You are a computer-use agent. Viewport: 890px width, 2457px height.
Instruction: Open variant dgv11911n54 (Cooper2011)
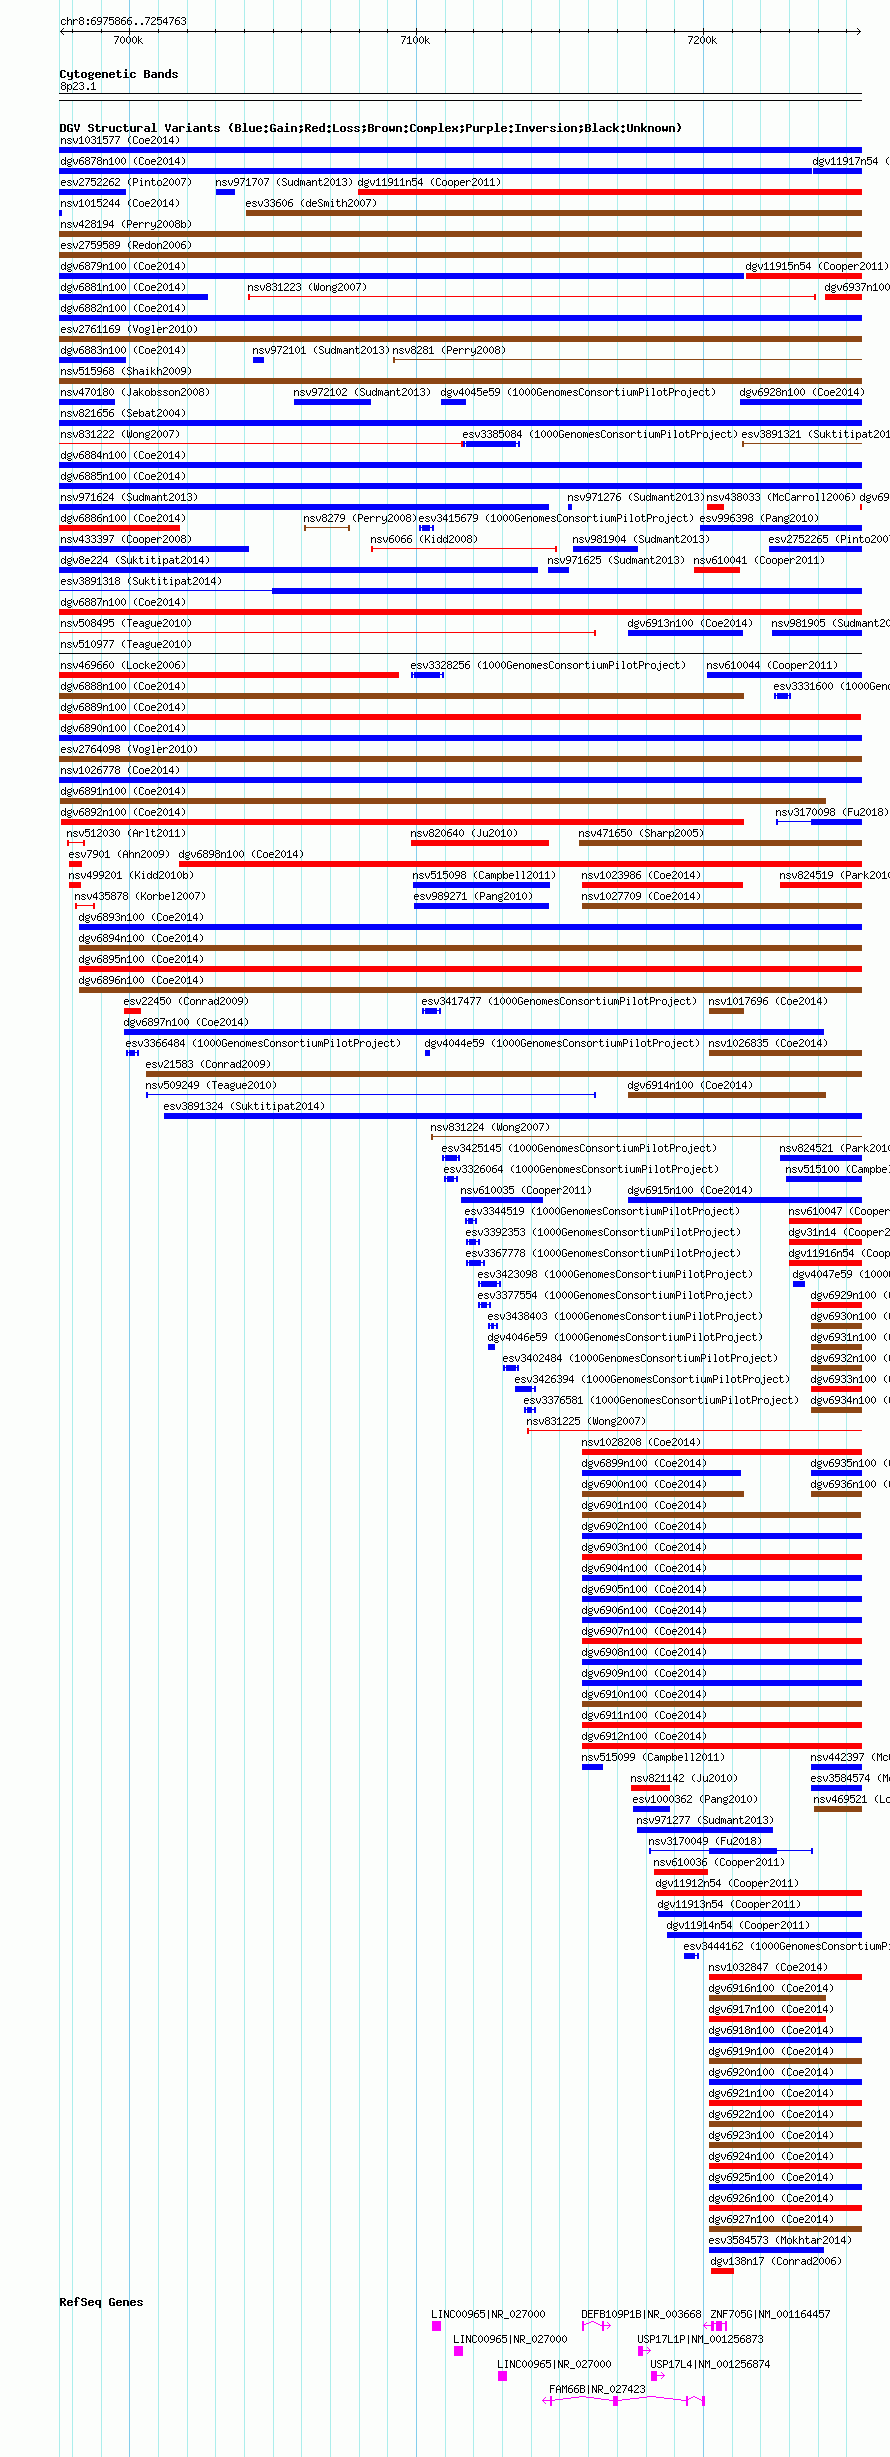point(430,182)
